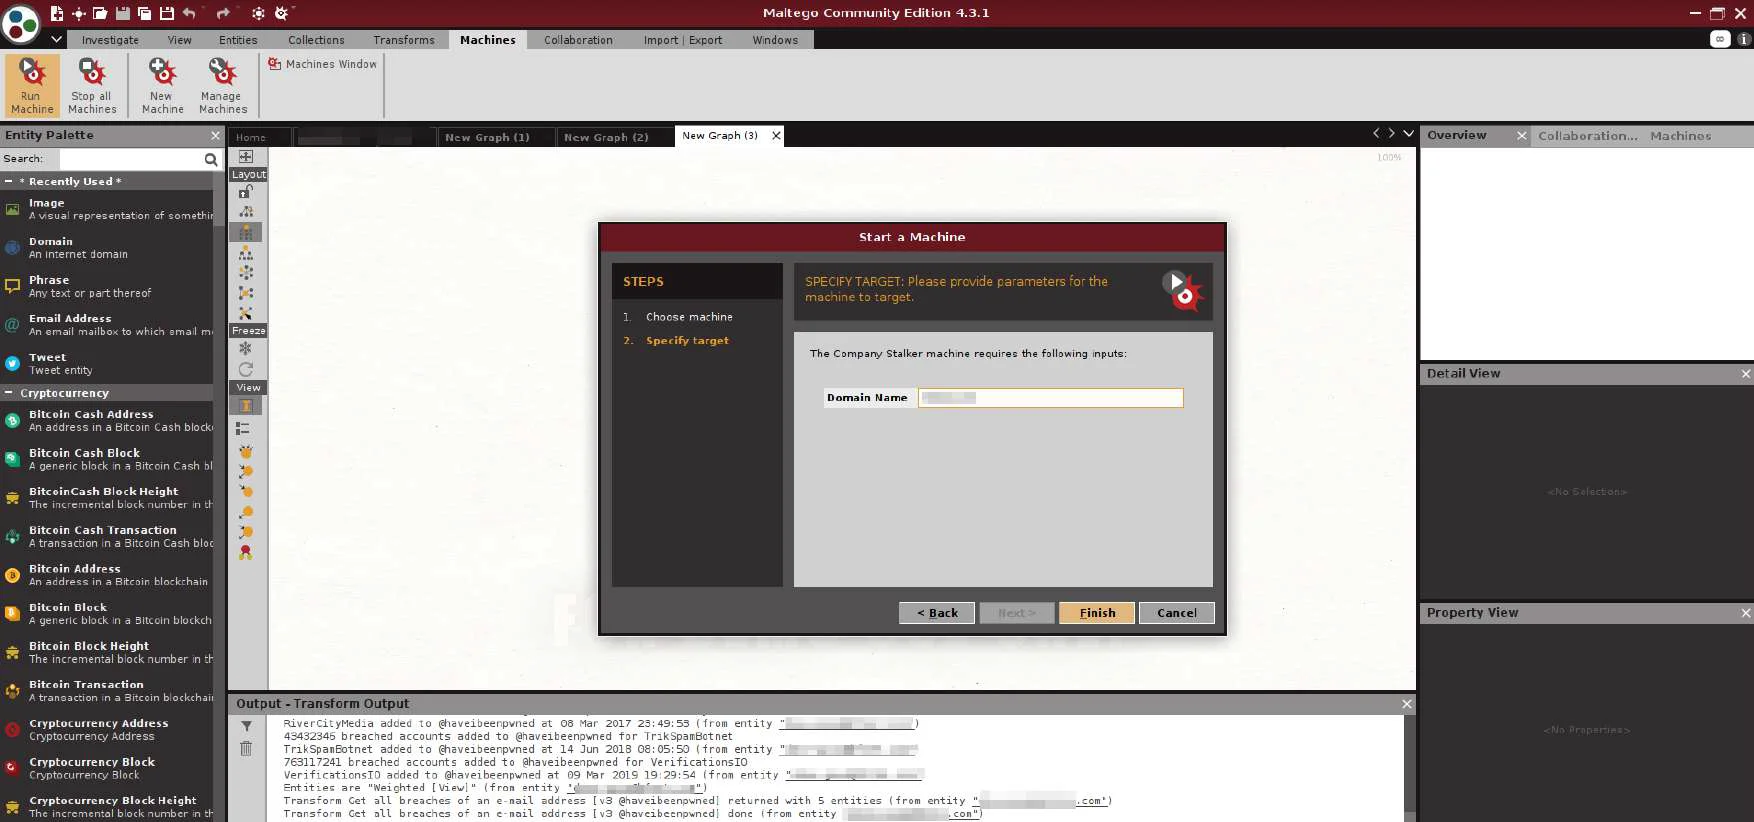Open Manage Machines from the ribbon
The height and width of the screenshot is (822, 1754).
coord(222,85)
